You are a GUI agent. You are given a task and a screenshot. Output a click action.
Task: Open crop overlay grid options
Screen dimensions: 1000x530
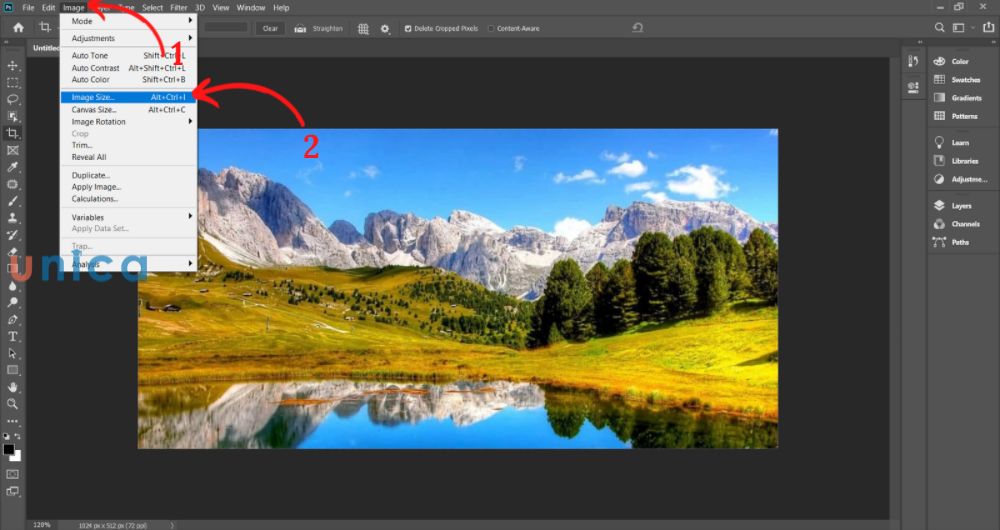click(x=364, y=29)
